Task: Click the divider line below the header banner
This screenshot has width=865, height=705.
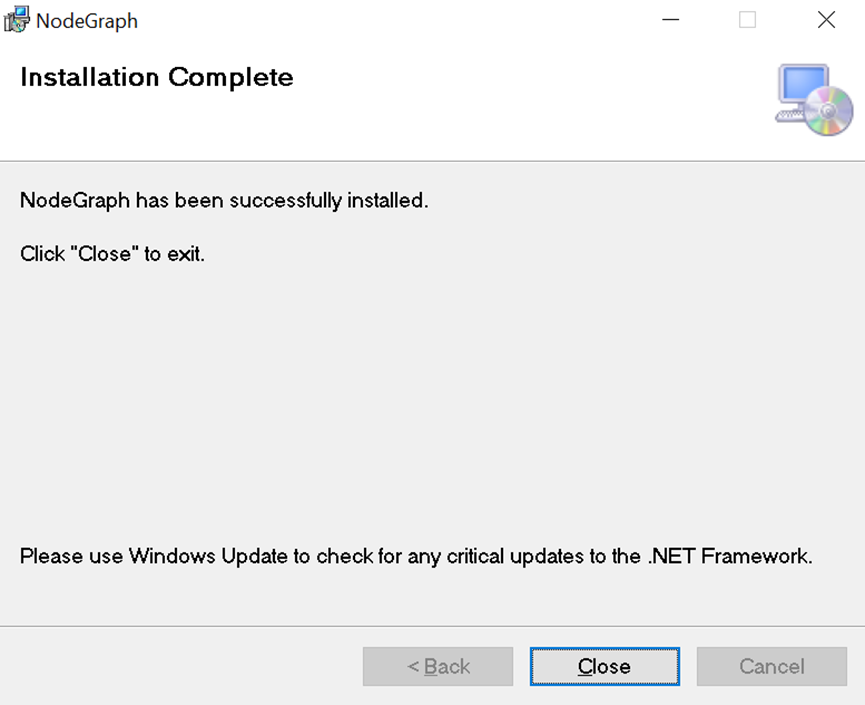Action: click(x=432, y=161)
